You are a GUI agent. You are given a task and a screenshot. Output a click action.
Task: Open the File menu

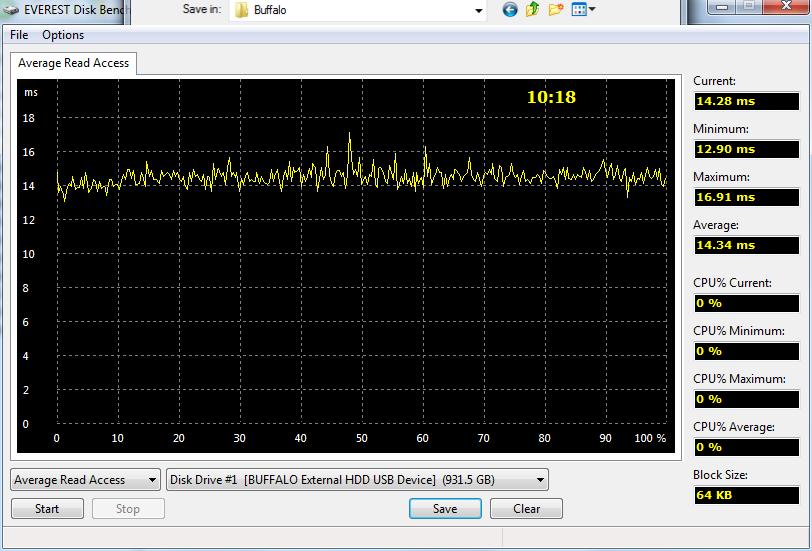tap(19, 35)
